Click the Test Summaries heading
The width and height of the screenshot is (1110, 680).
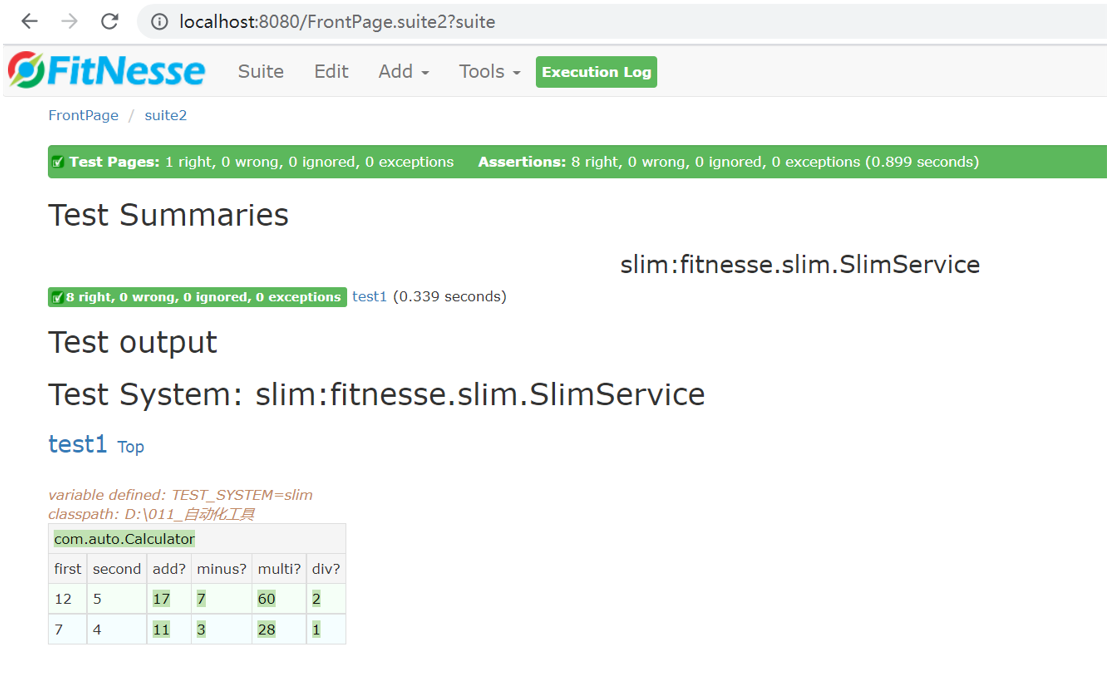(168, 215)
